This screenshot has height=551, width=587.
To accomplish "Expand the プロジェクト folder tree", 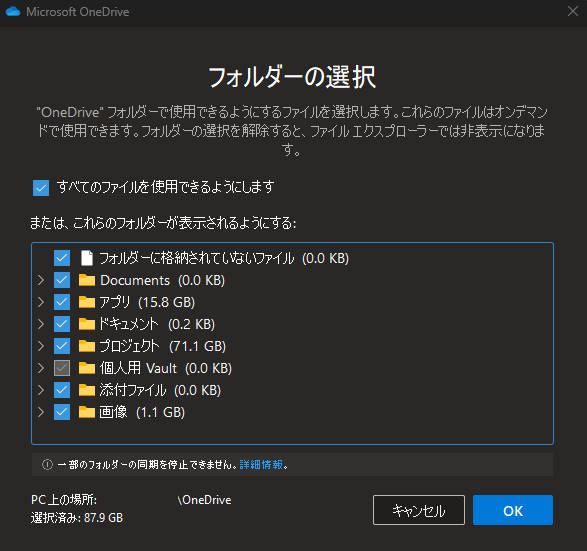I will [41, 346].
